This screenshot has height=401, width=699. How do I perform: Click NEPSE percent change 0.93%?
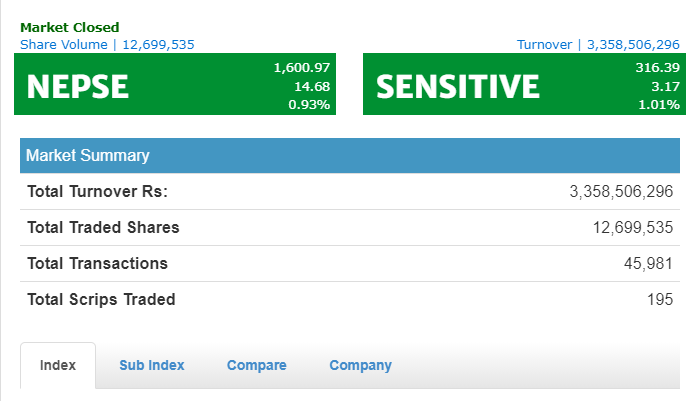(309, 104)
